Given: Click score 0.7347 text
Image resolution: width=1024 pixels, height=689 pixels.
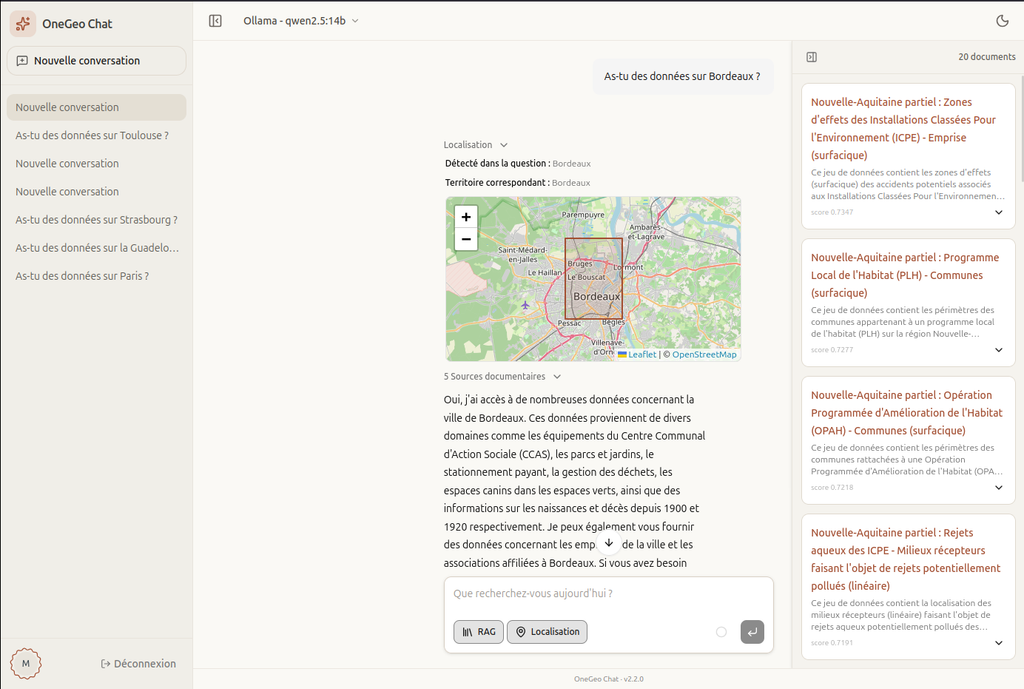Looking at the screenshot, I should point(831,212).
